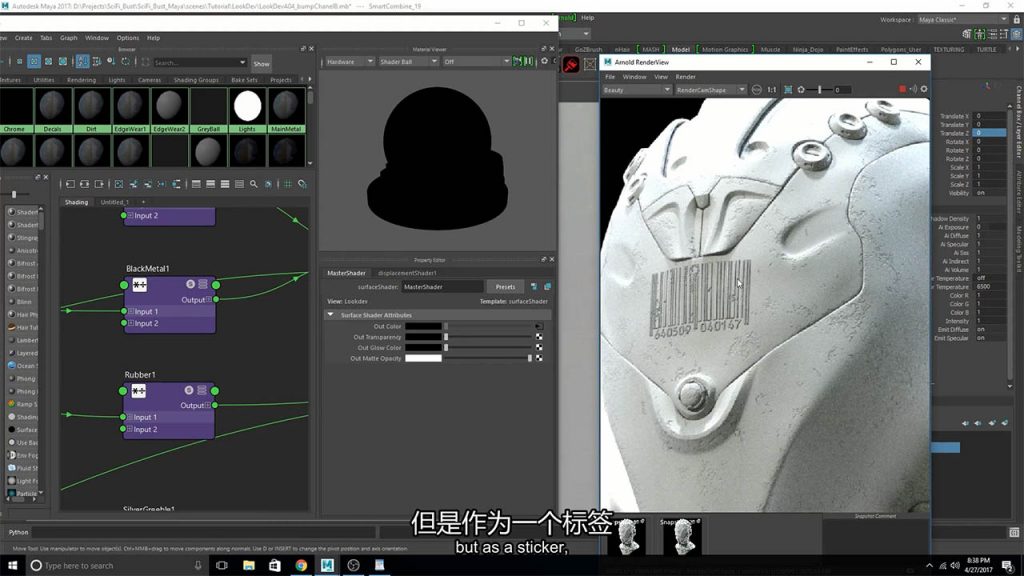Click the Show button in Hypershade browser
Viewport: 1024px width, 576px height.
[261, 63]
